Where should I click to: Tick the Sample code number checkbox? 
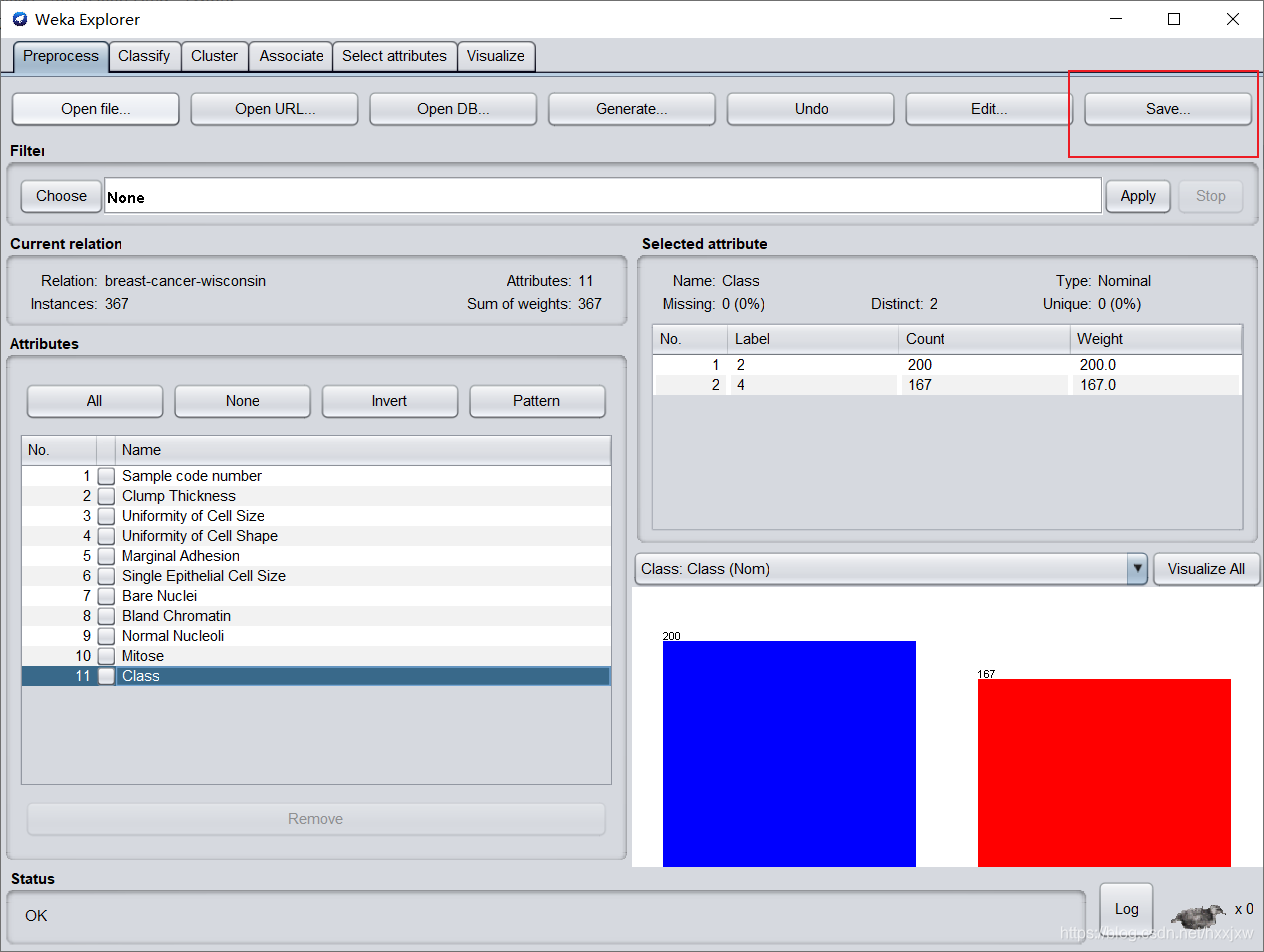106,476
